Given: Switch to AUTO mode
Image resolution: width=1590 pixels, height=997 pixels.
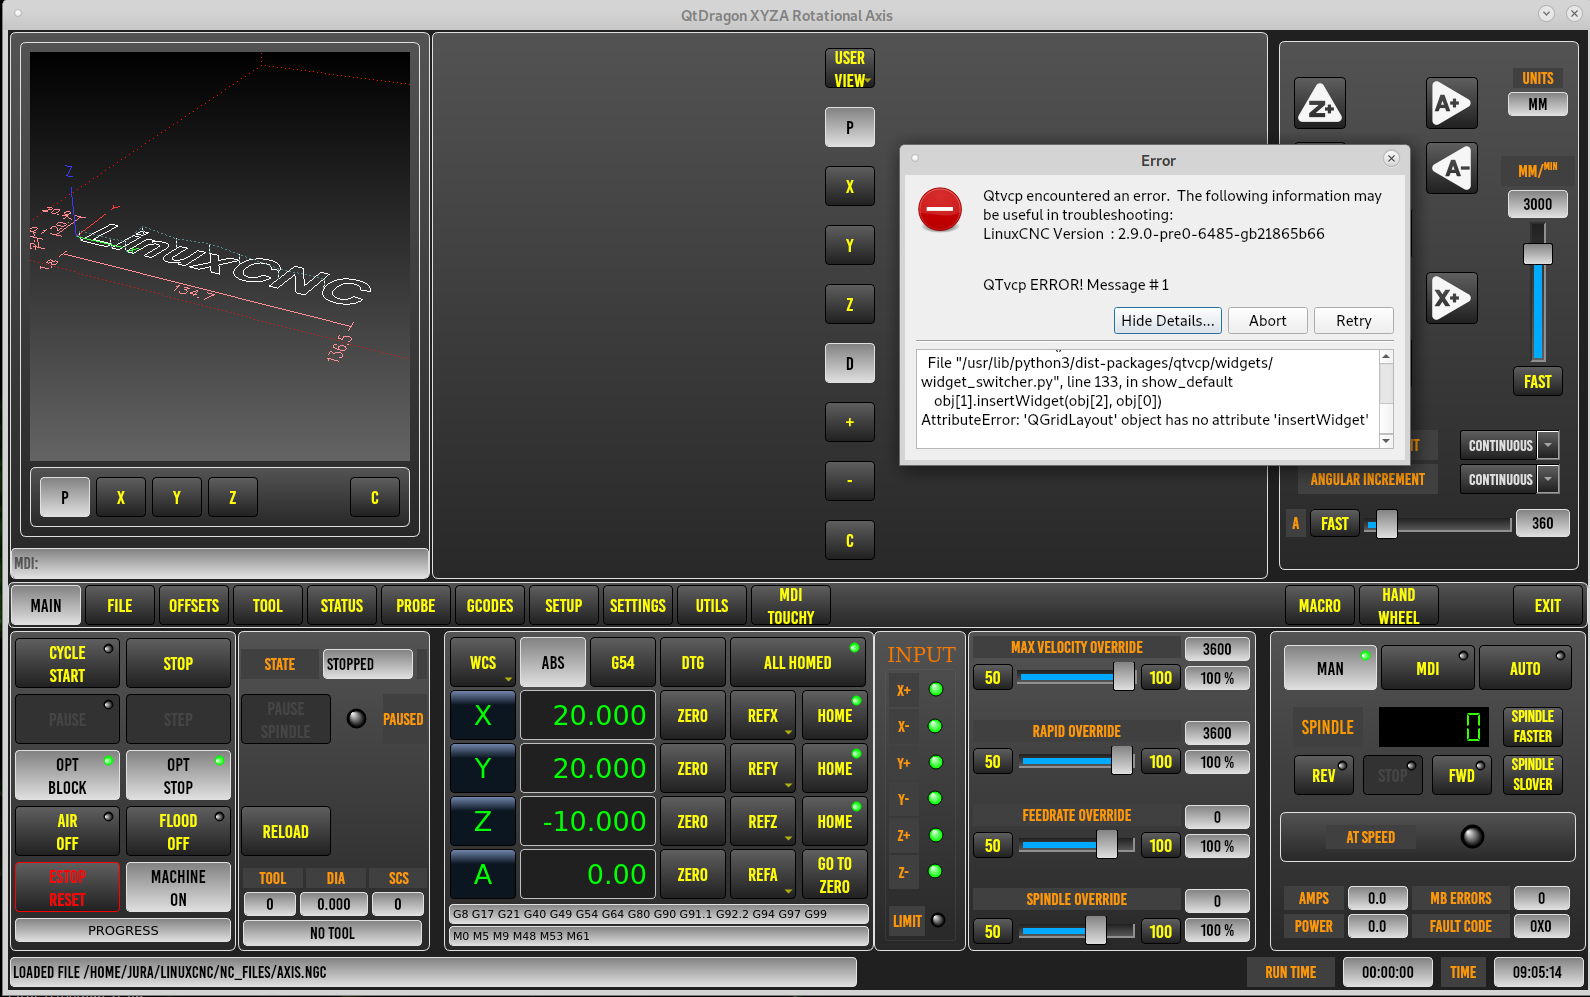Looking at the screenshot, I should click(x=1525, y=668).
